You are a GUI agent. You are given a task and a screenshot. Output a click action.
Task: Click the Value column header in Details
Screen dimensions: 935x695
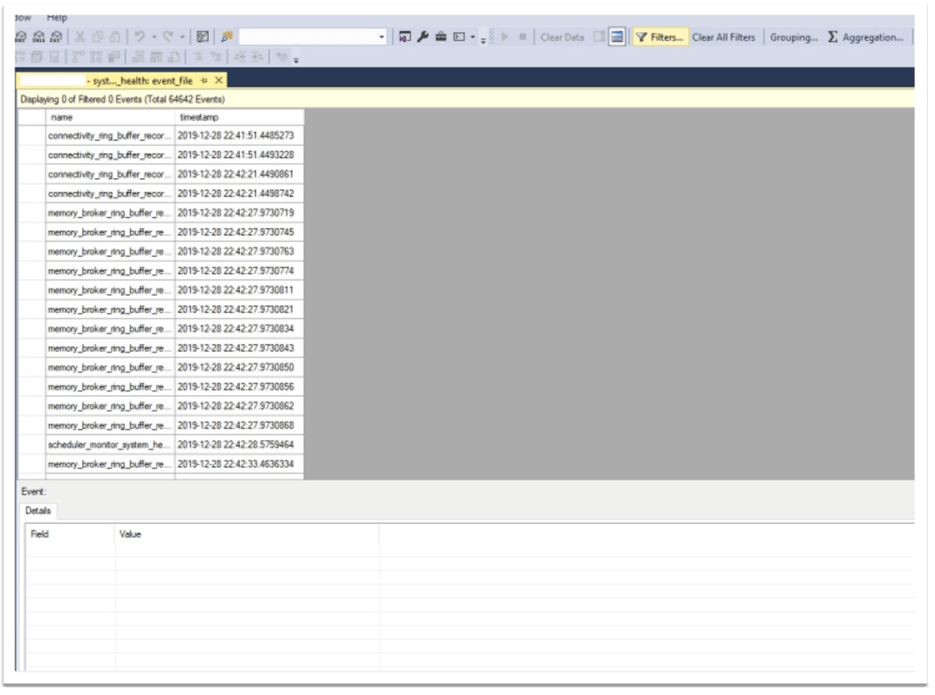click(247, 534)
